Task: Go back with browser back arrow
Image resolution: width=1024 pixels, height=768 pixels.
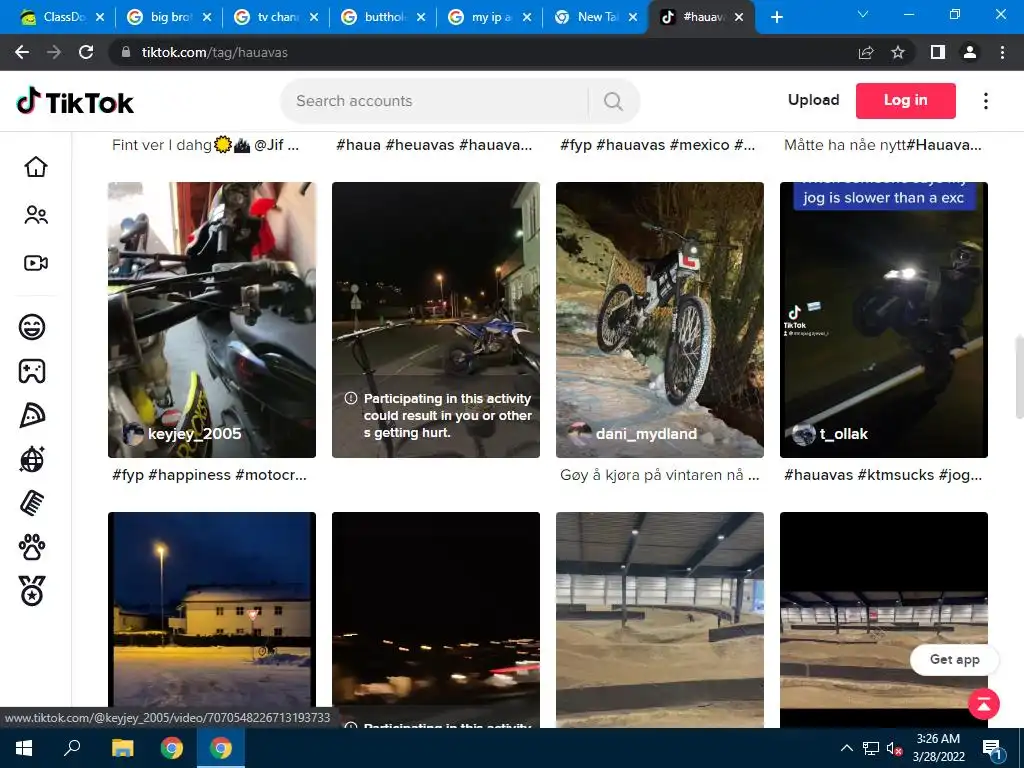Action: (x=22, y=52)
